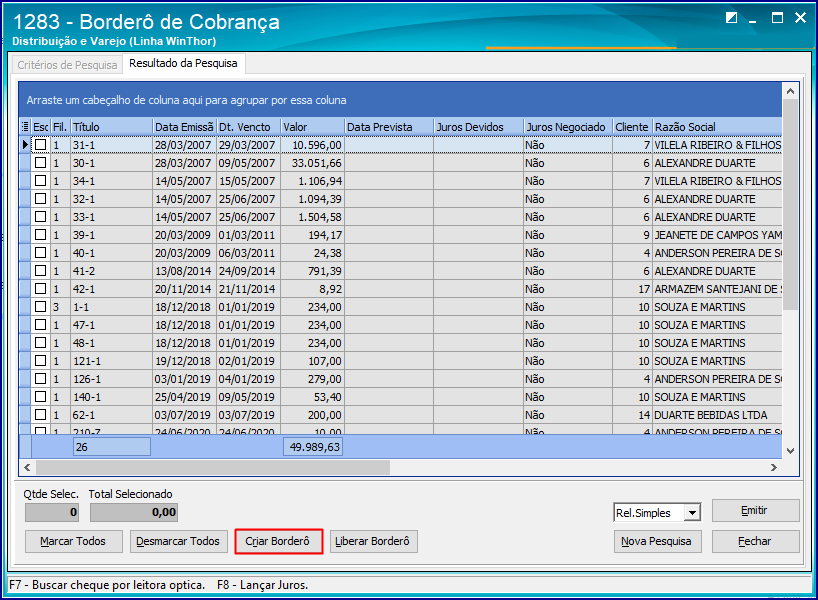The image size is (818, 600).
Task: Maximize the Borderô de Cobrança window
Action: coord(778,18)
